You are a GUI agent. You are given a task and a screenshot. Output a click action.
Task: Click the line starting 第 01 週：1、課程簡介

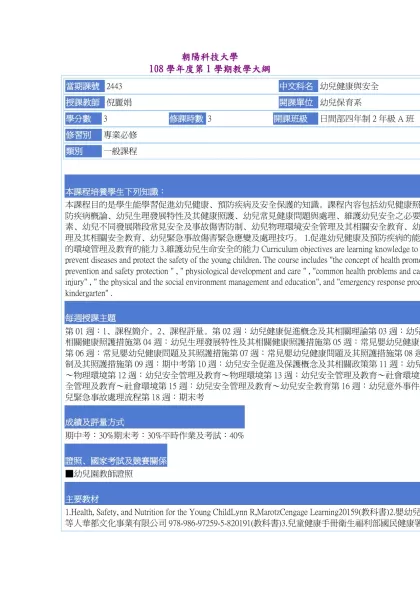(242, 331)
